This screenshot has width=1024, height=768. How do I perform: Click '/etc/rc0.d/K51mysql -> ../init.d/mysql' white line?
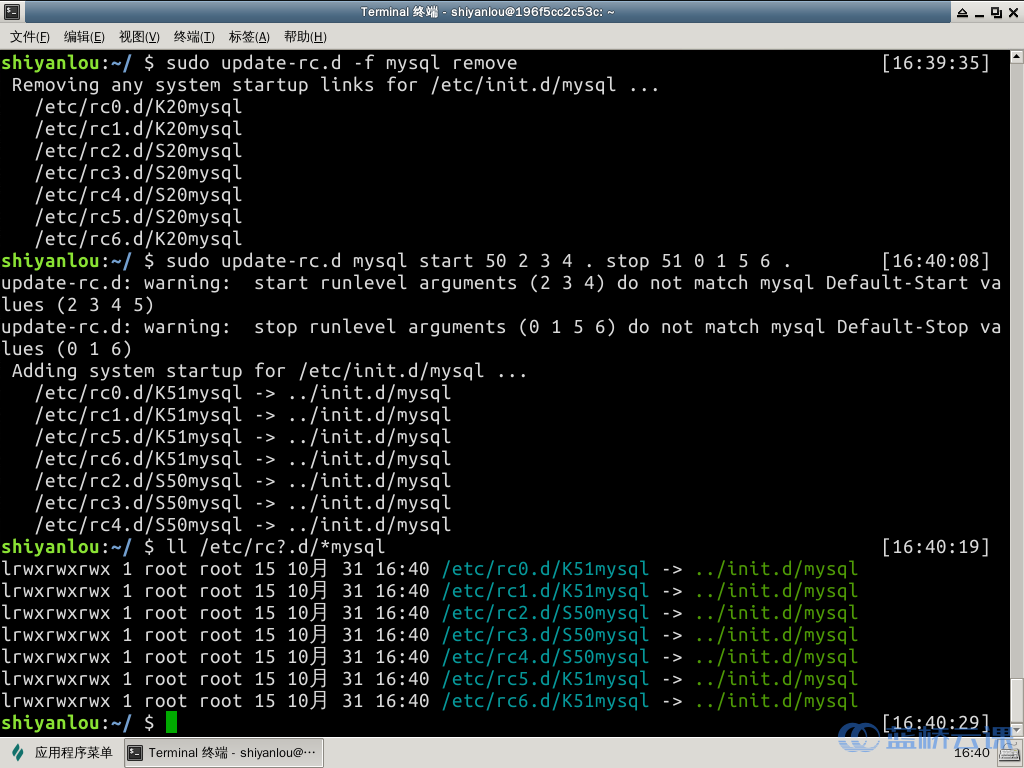[x=243, y=392]
